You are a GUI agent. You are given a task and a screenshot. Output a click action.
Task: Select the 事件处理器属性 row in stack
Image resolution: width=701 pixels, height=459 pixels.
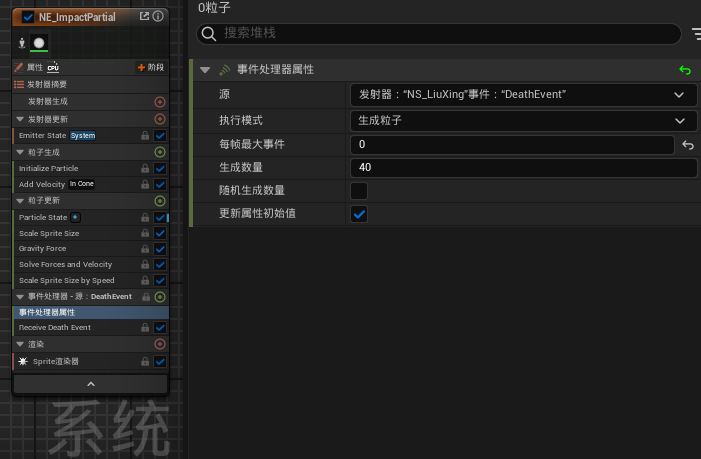pos(91,312)
